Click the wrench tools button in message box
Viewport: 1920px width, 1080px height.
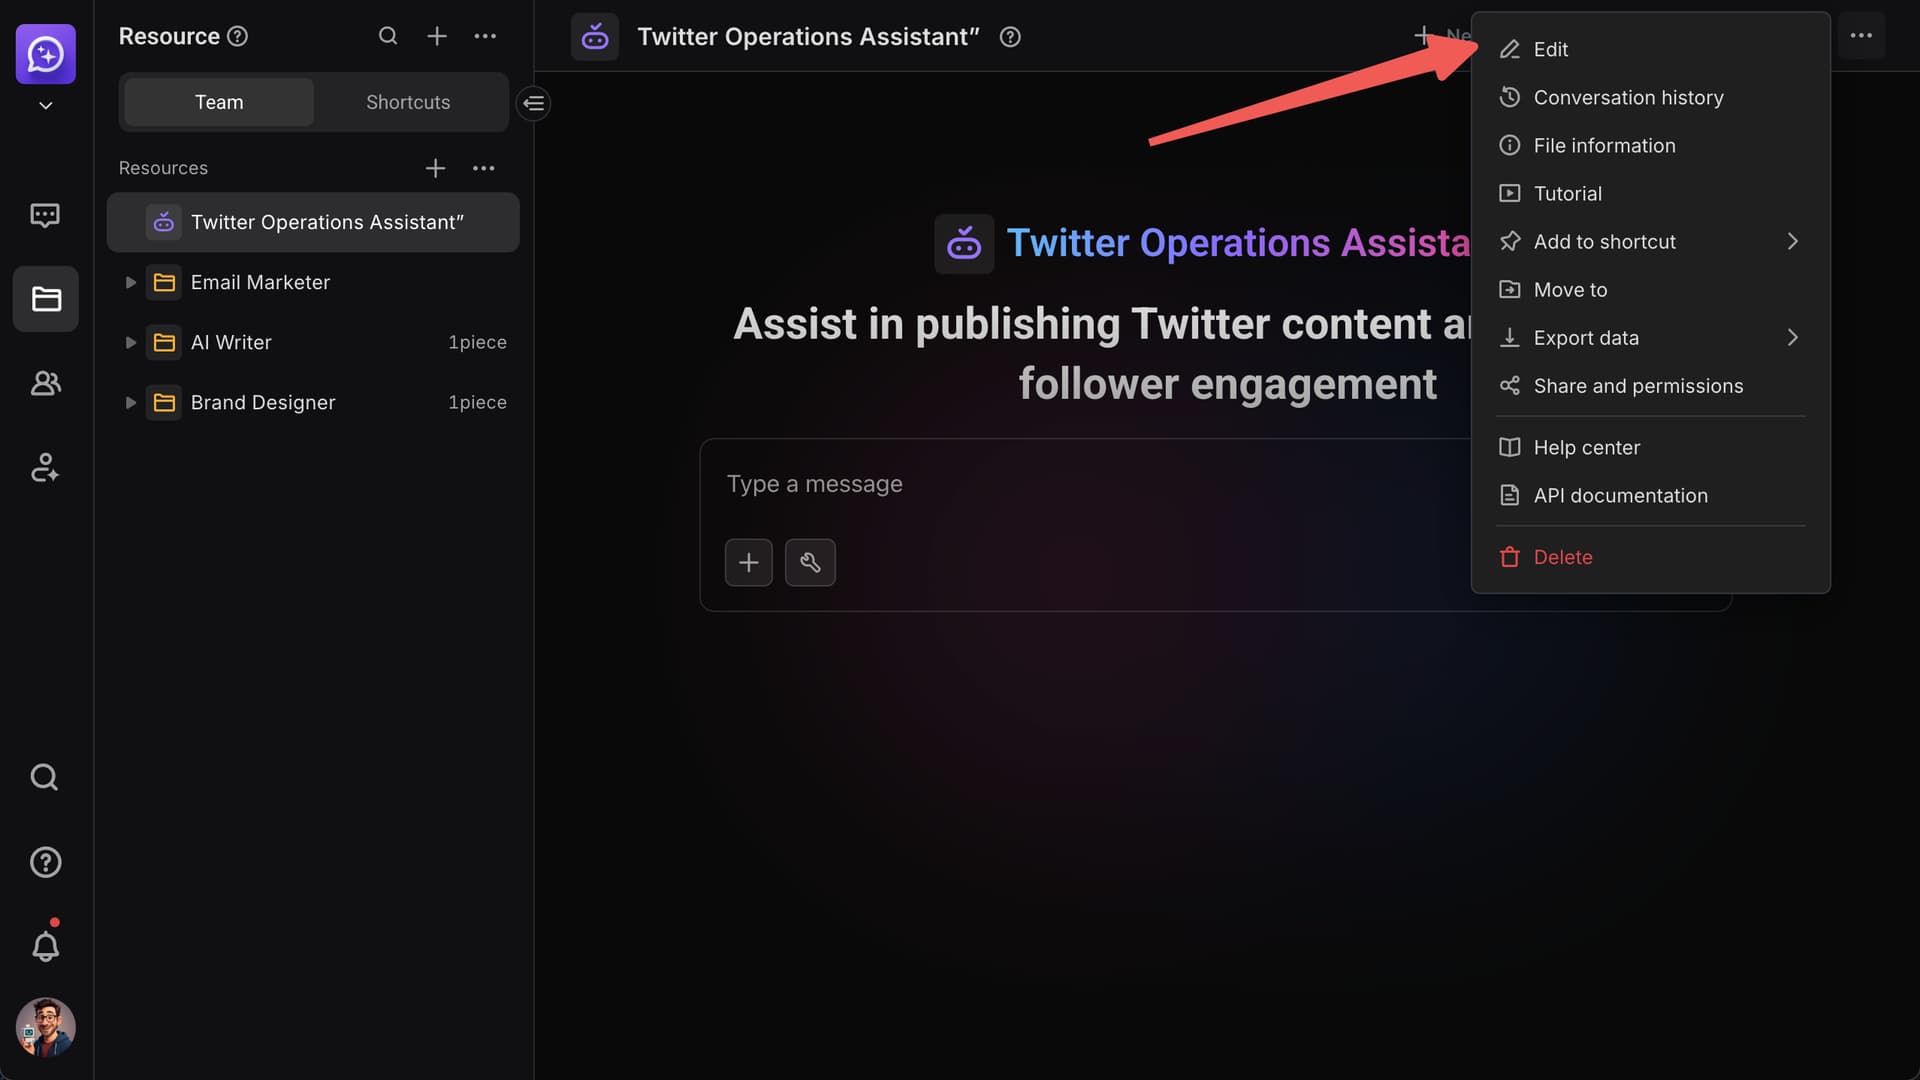pyautogui.click(x=810, y=563)
